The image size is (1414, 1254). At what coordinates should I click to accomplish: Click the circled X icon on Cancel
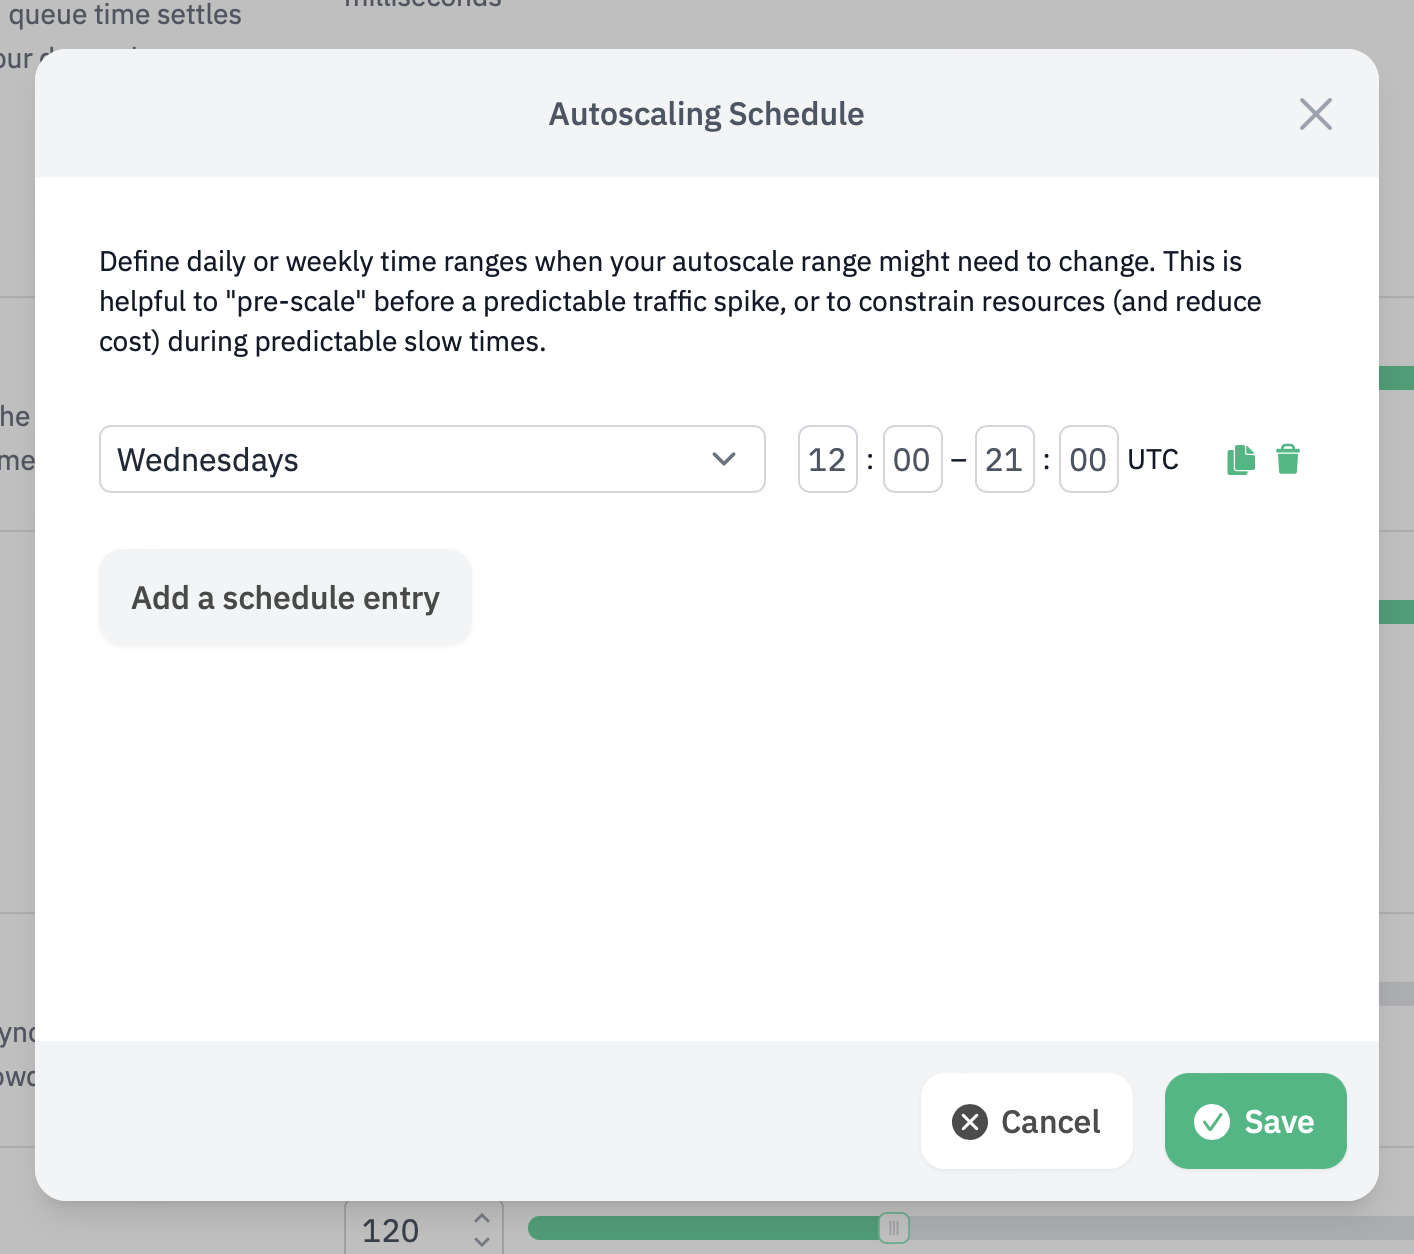(x=970, y=1122)
